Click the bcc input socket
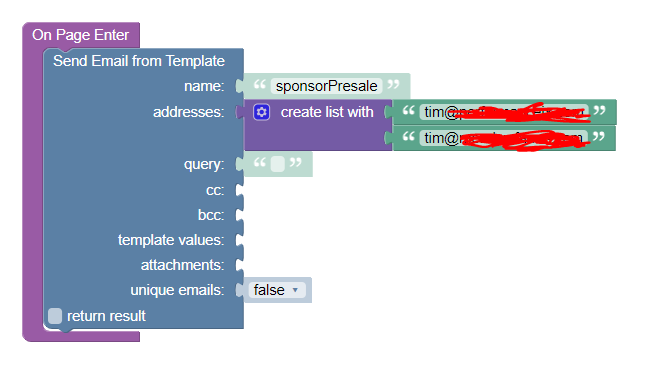The image size is (649, 367). pyautogui.click(x=240, y=215)
